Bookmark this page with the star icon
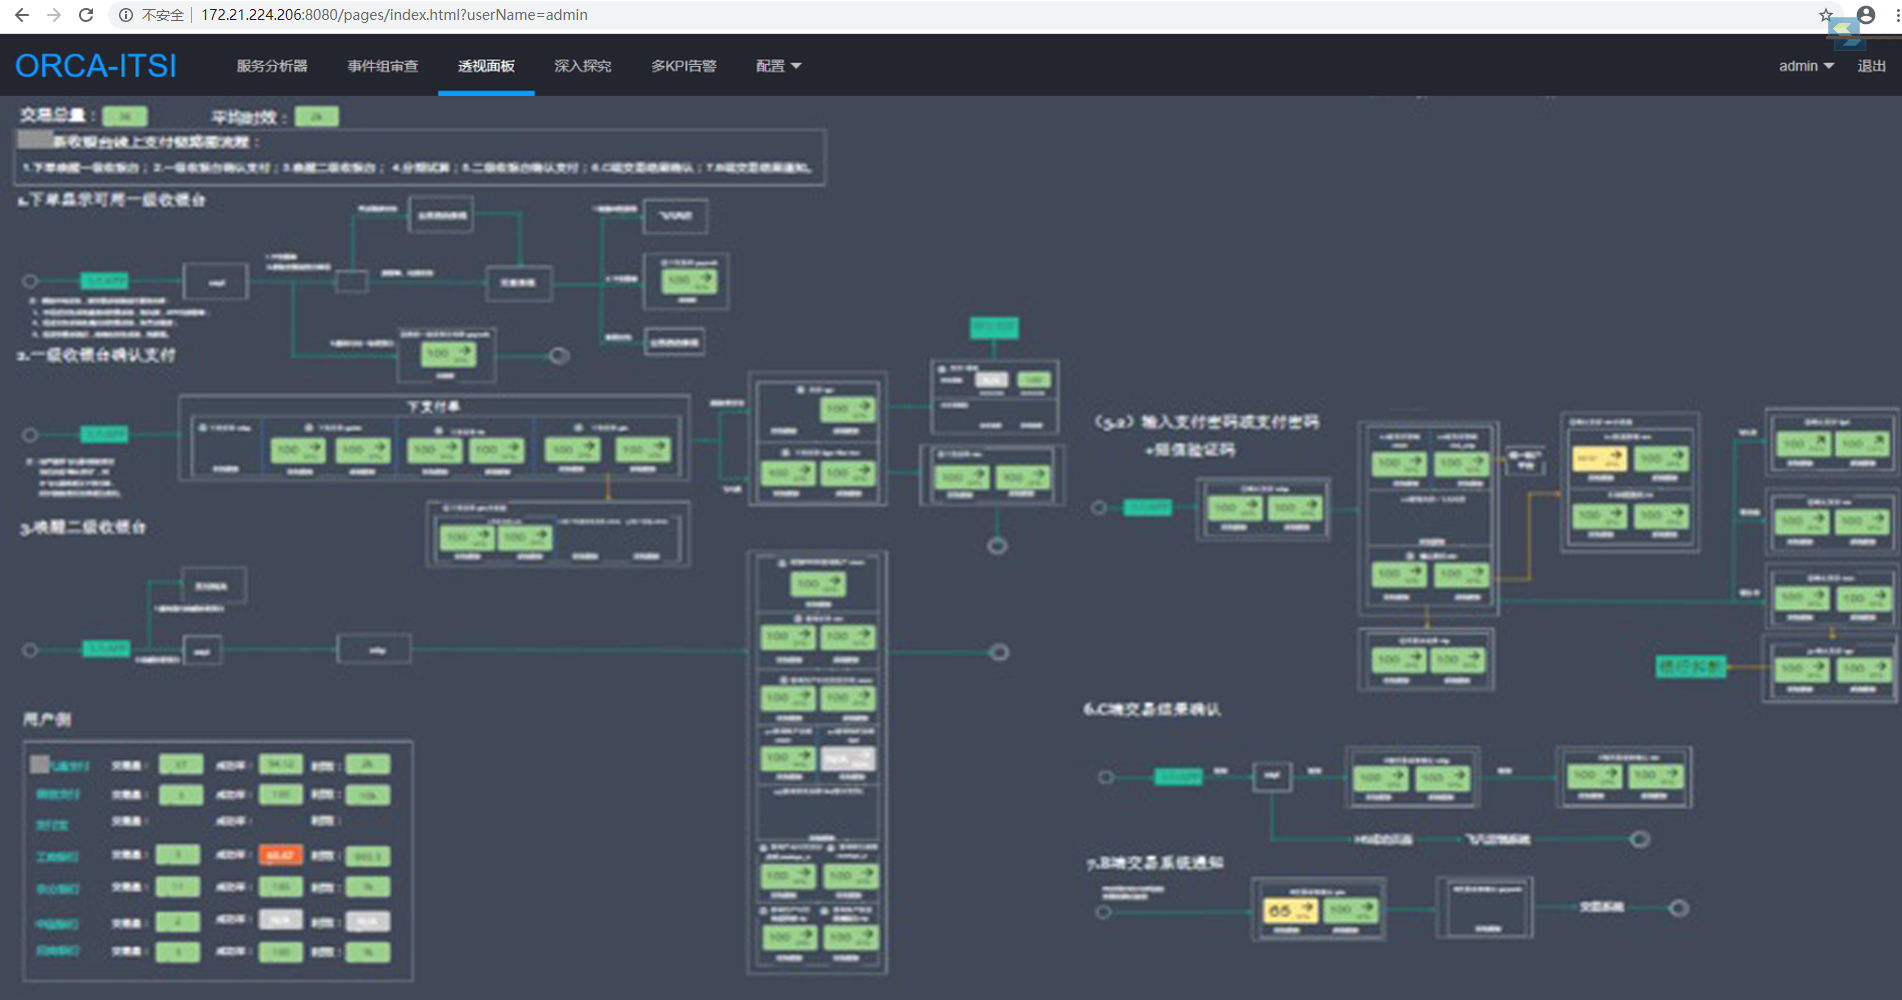 pos(1825,15)
